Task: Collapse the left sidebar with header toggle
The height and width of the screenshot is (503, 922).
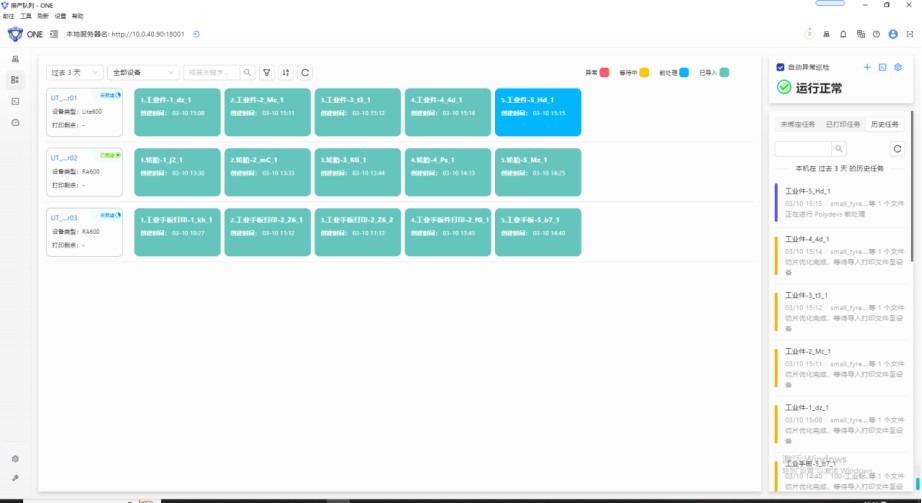Action: (54, 34)
